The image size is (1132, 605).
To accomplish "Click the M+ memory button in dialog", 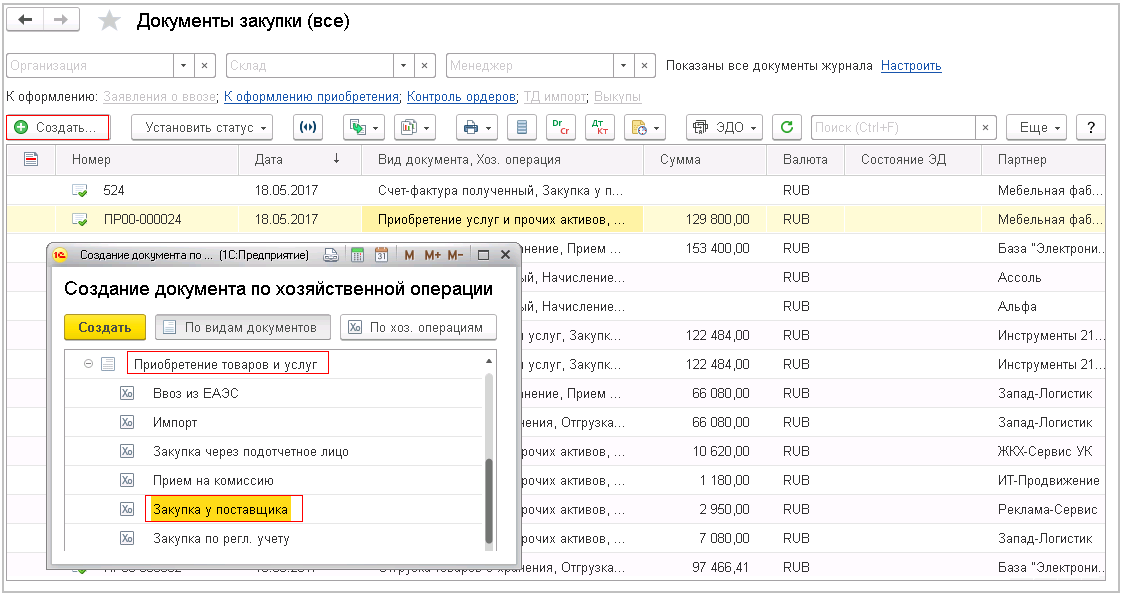I will pos(432,255).
